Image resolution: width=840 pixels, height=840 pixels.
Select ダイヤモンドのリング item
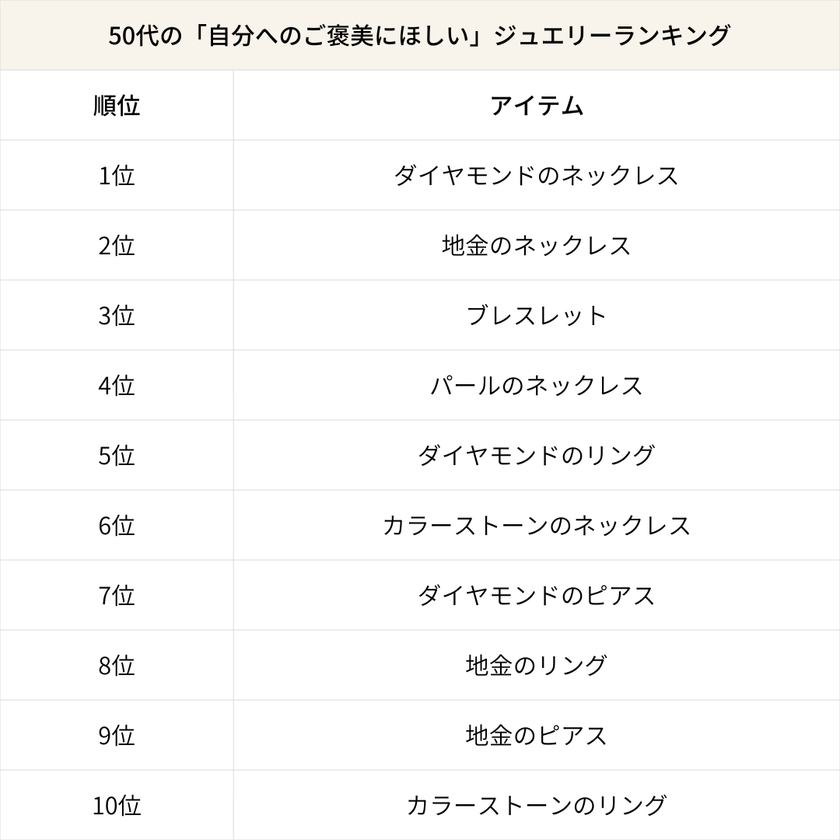(x=536, y=456)
